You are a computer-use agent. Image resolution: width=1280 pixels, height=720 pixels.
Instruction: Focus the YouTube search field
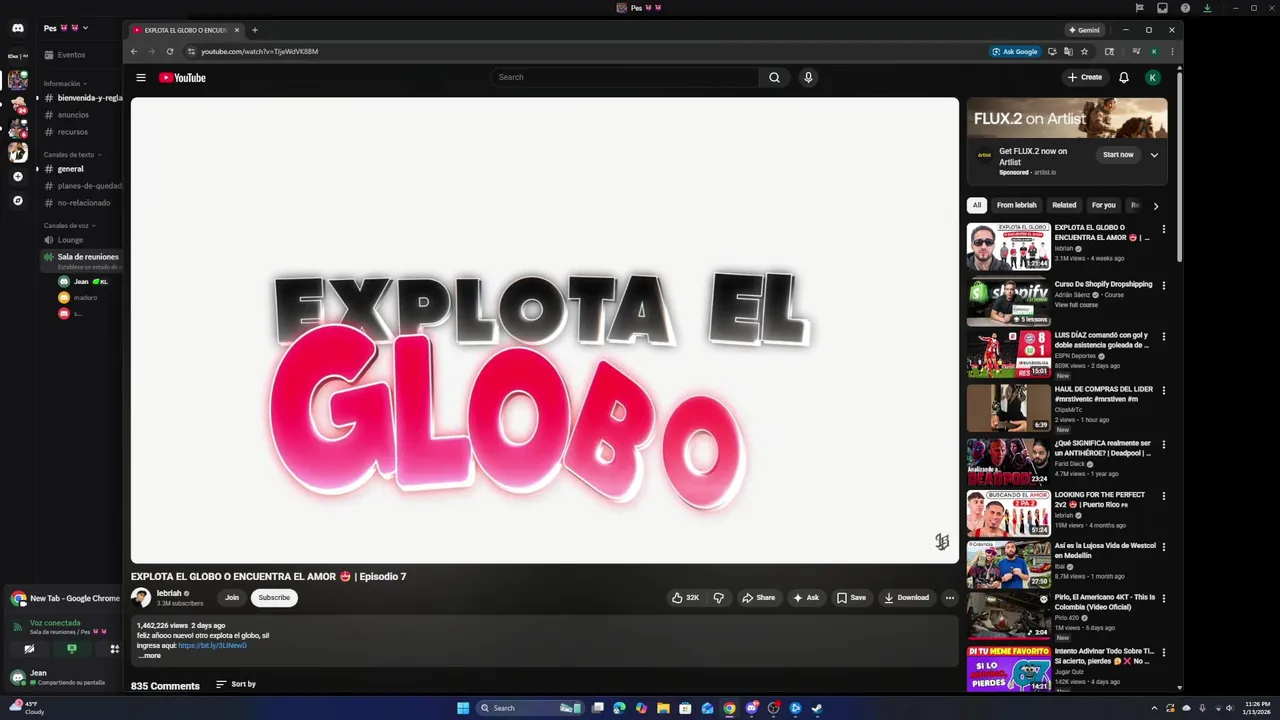tap(625, 77)
